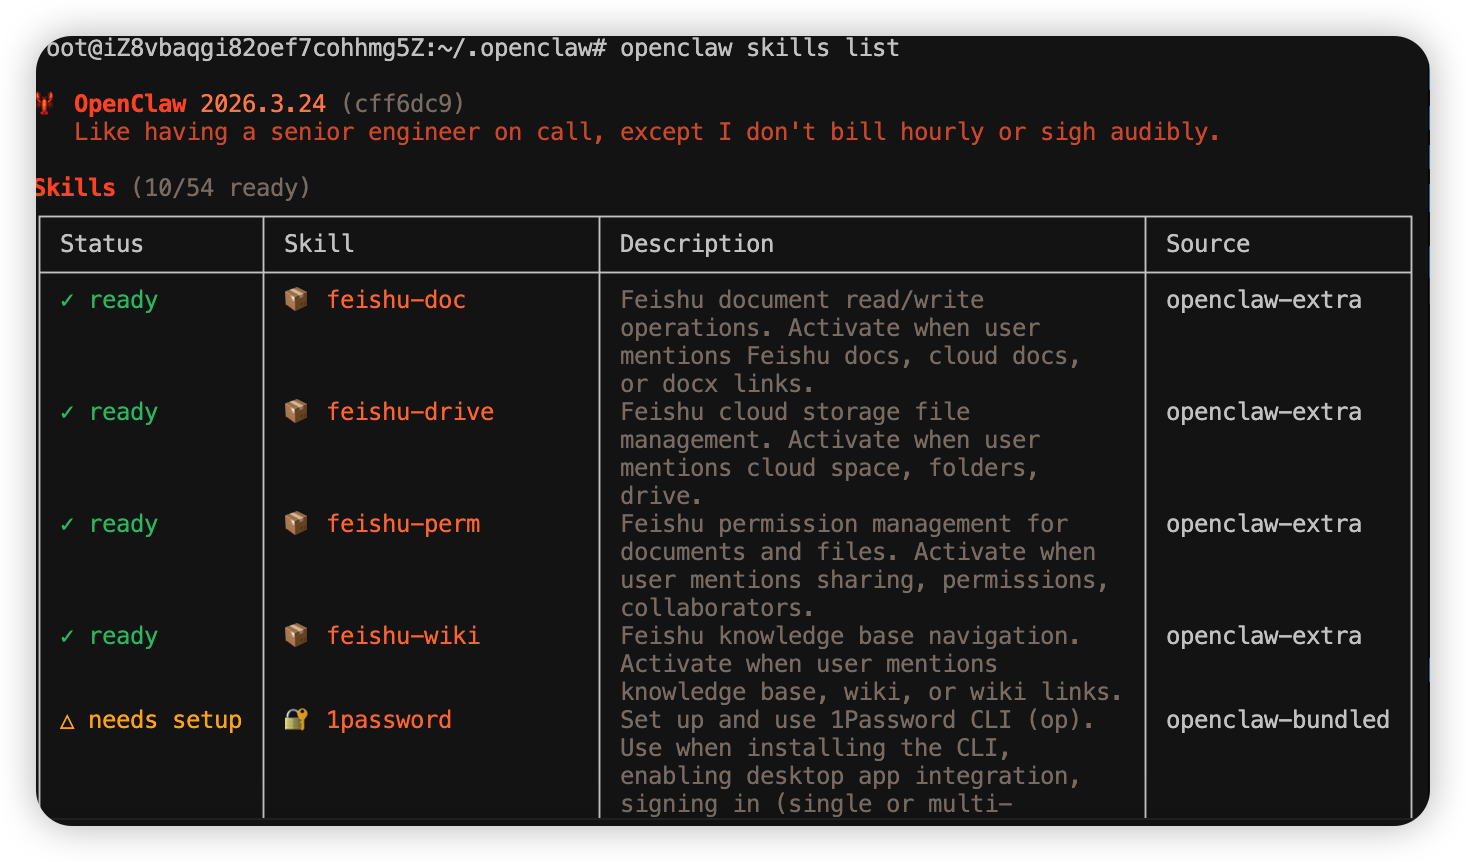Click the OpenClaw lobster logo icon
This screenshot has height=862, width=1466.
click(x=44, y=103)
